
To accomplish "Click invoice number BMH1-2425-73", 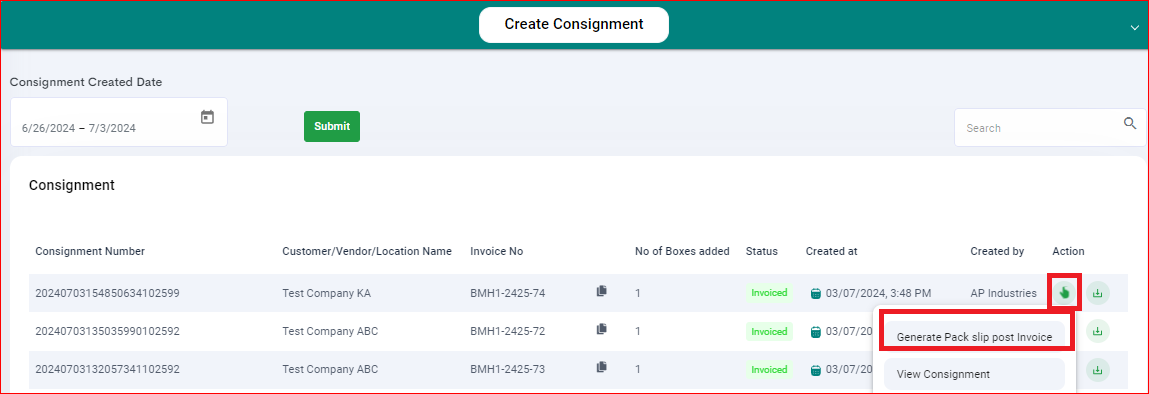I will [x=508, y=369].
